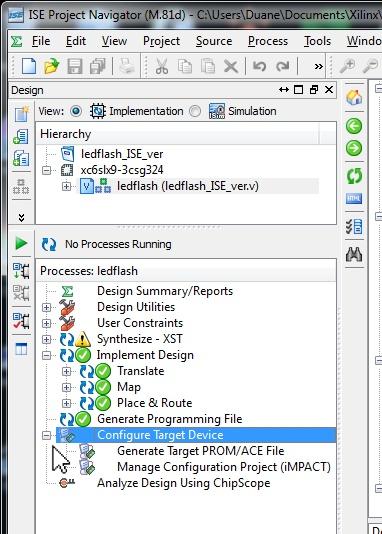Open the File menu
Screen dimensions: 382x534
41,41
